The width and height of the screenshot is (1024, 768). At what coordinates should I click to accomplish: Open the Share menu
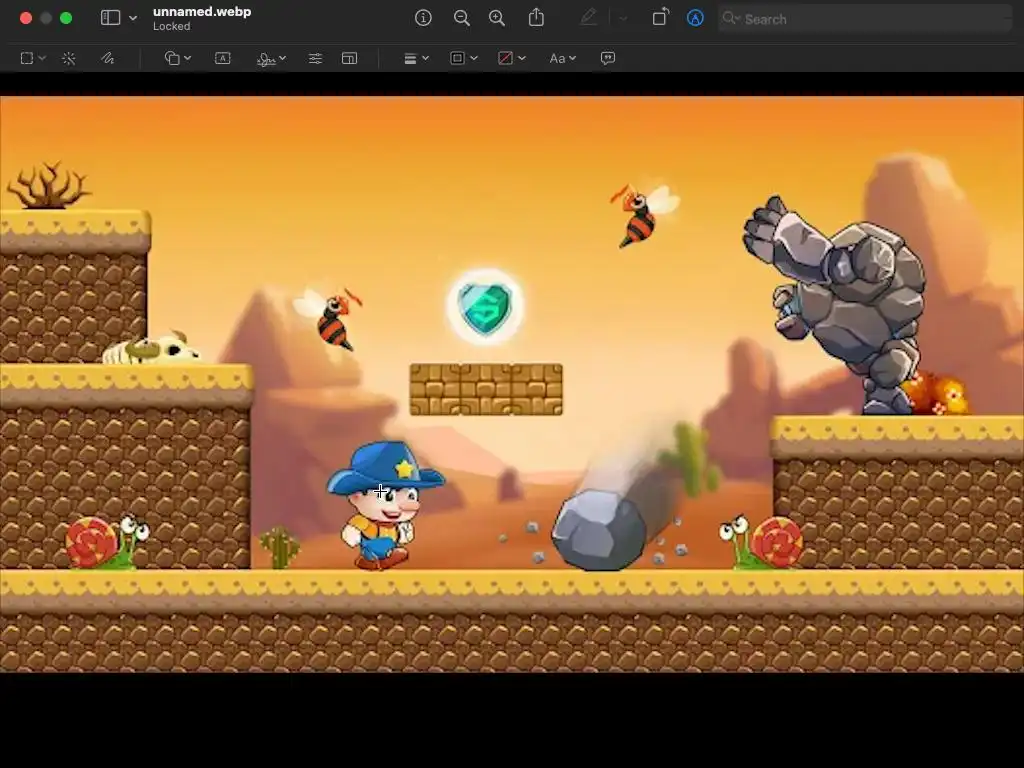point(536,17)
